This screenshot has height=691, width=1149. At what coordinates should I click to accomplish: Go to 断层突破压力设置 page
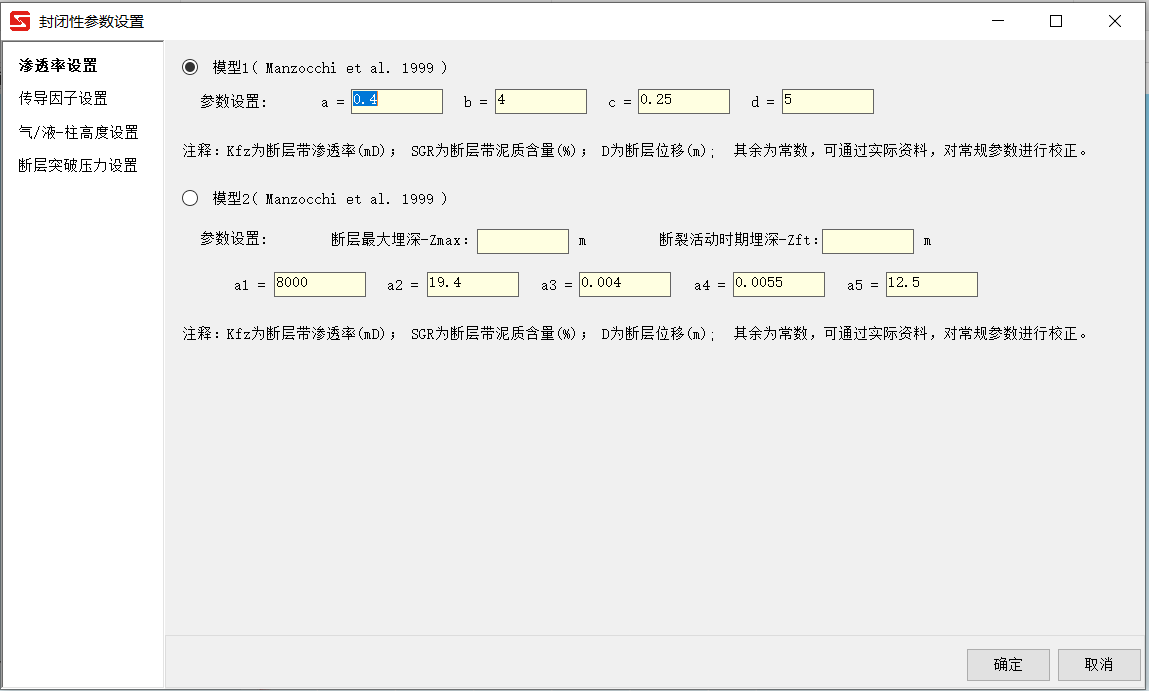pyautogui.click(x=78, y=165)
